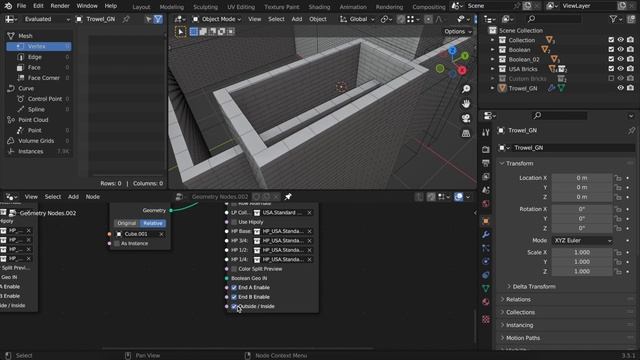Open the Modifiers wrench tab icon

coord(486,235)
